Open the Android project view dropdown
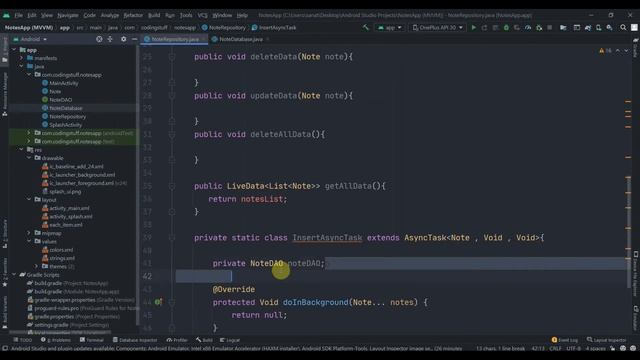 (x=30, y=39)
